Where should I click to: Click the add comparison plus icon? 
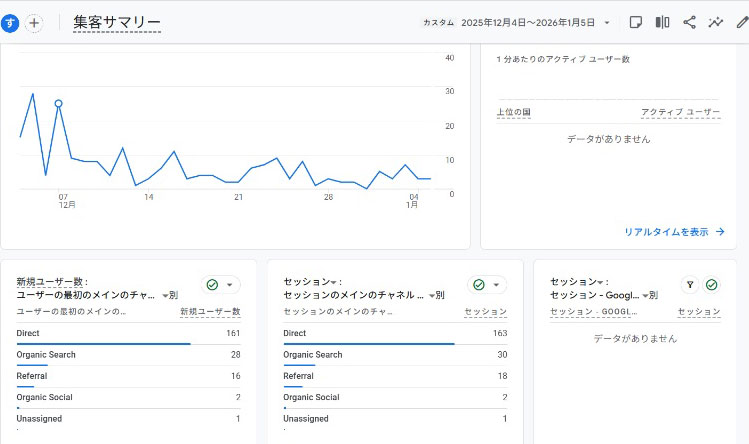click(x=34, y=22)
